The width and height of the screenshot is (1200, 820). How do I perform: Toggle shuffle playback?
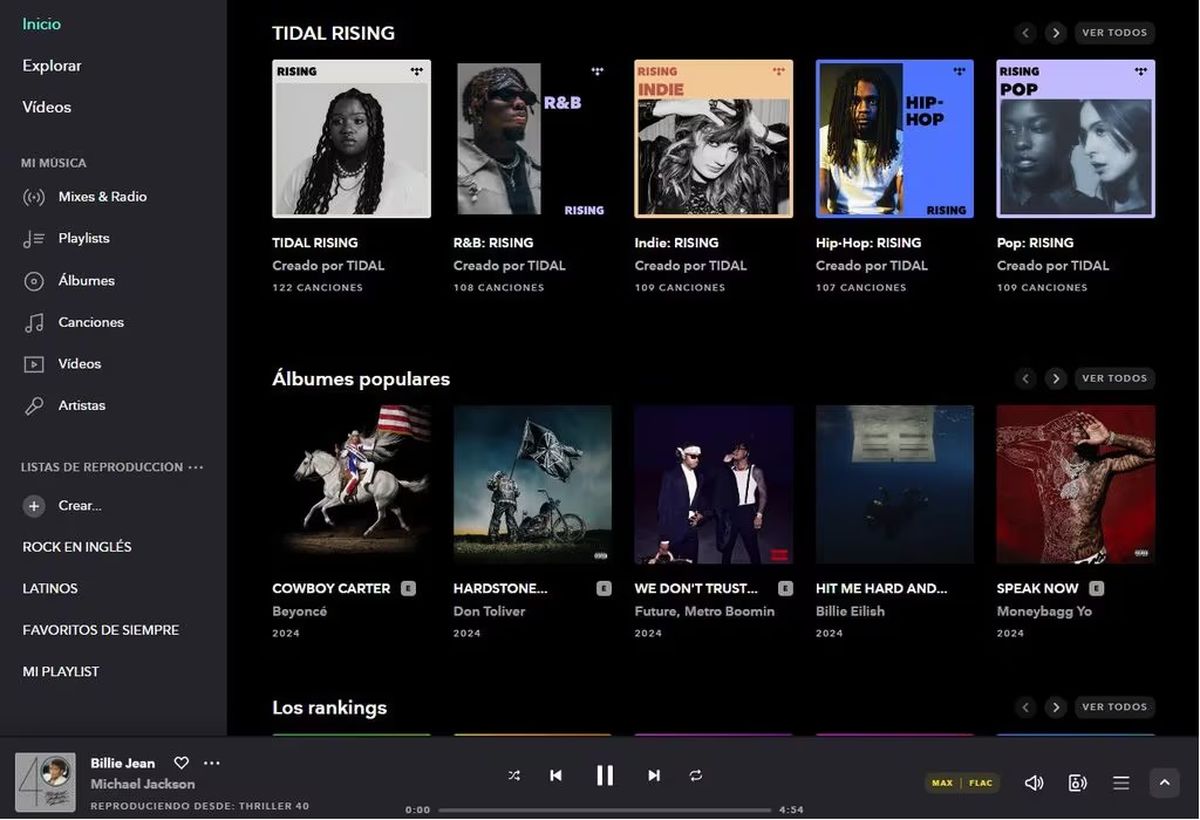click(x=514, y=775)
